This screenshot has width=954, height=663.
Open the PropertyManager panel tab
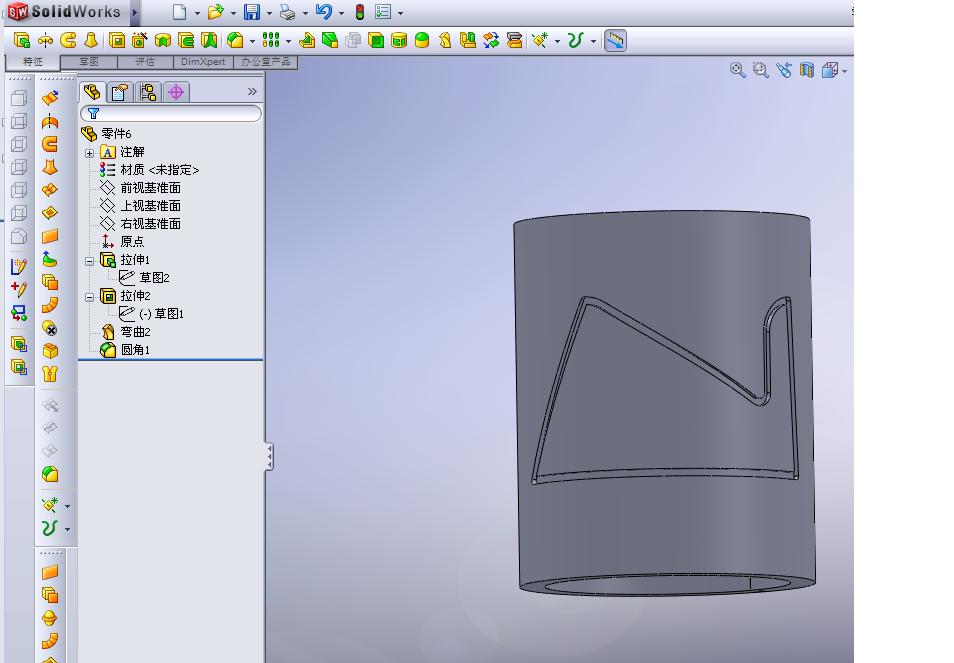[x=120, y=92]
